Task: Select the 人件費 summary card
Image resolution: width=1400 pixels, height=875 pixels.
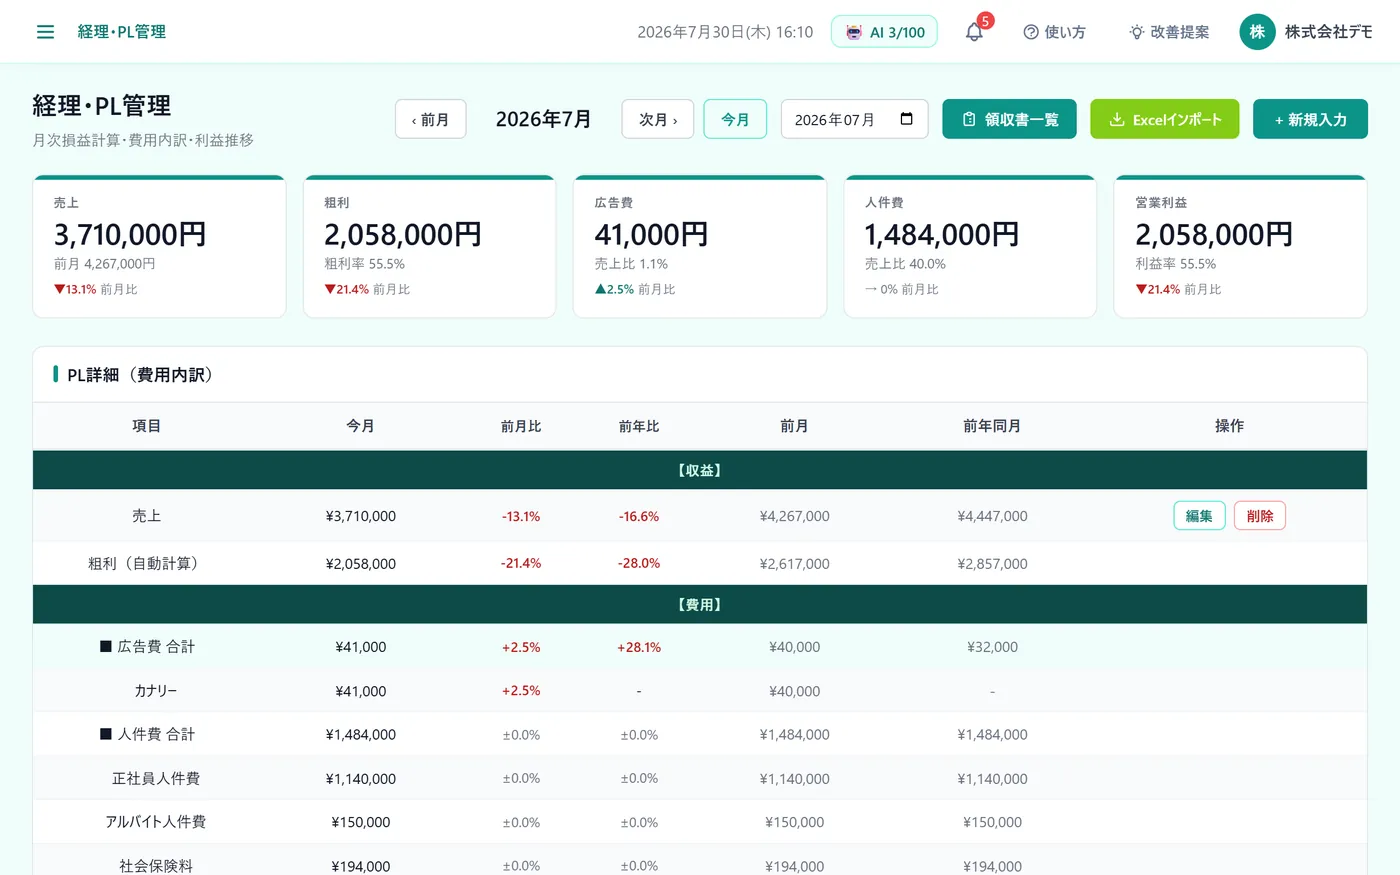Action: 970,247
